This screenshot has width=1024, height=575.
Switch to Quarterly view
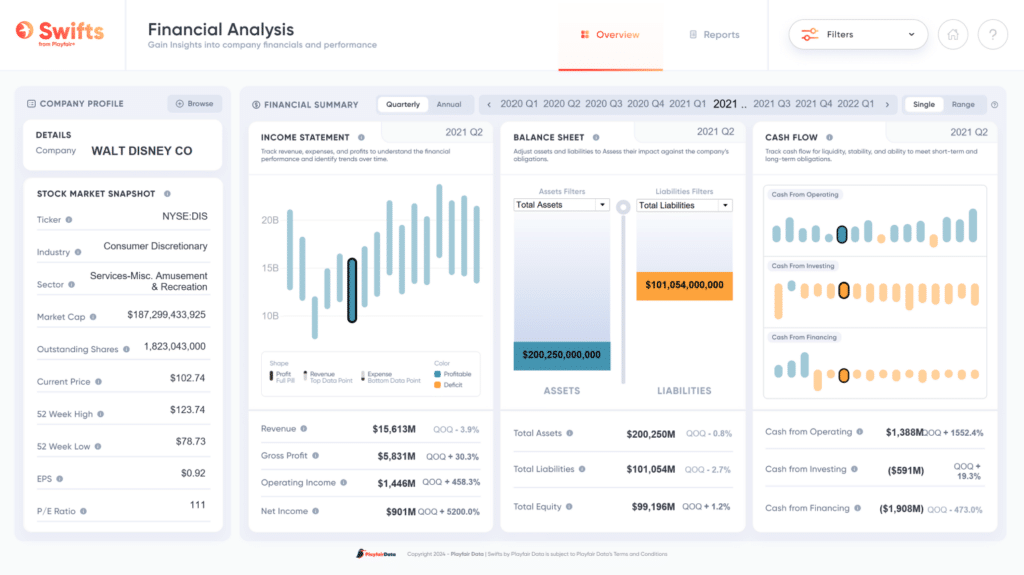tap(402, 105)
